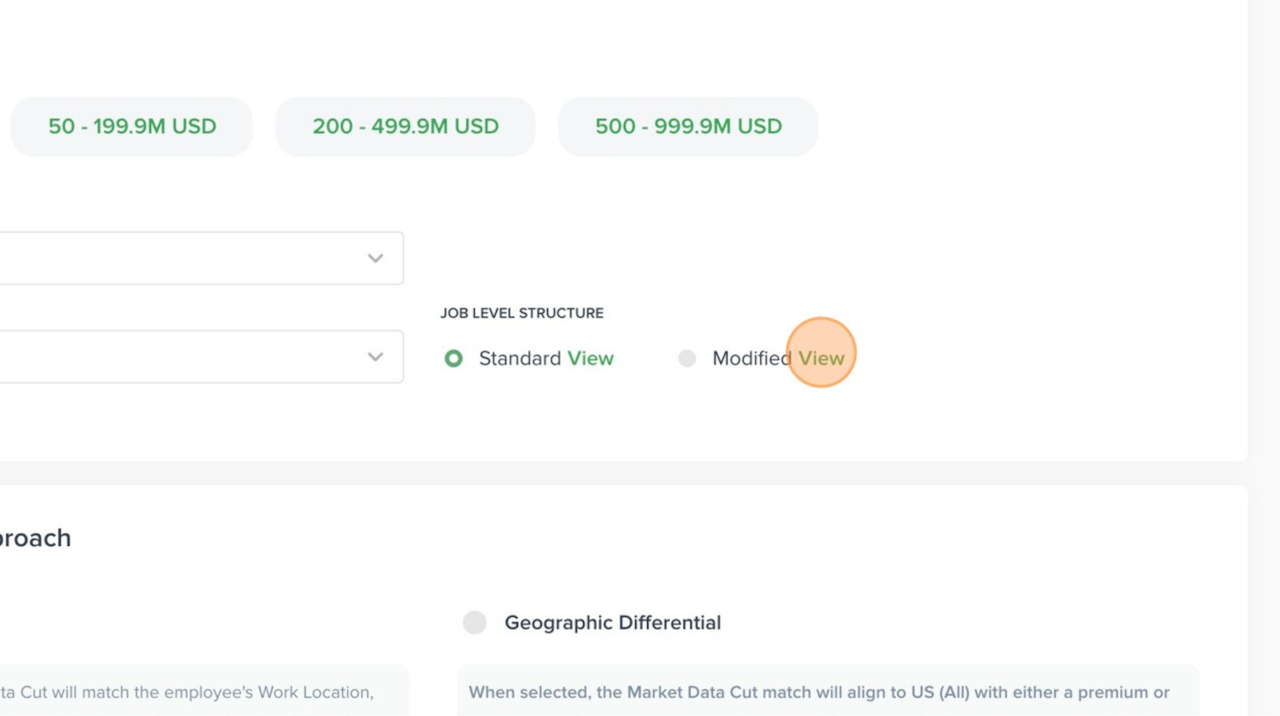Click the Work Location description box
This screenshot has height=716, width=1280.
click(x=200, y=691)
